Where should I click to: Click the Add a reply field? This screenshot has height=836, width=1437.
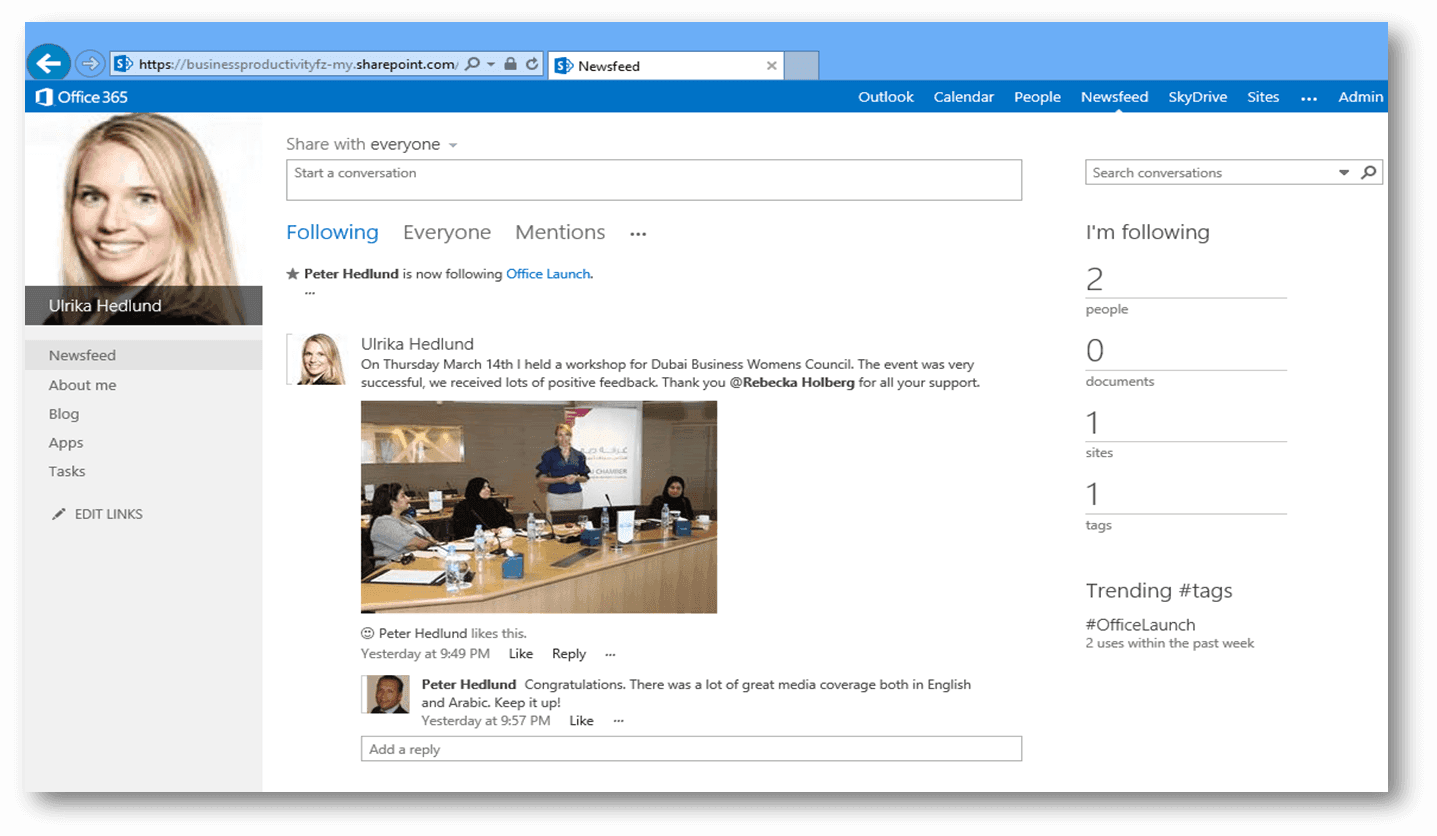click(x=691, y=748)
